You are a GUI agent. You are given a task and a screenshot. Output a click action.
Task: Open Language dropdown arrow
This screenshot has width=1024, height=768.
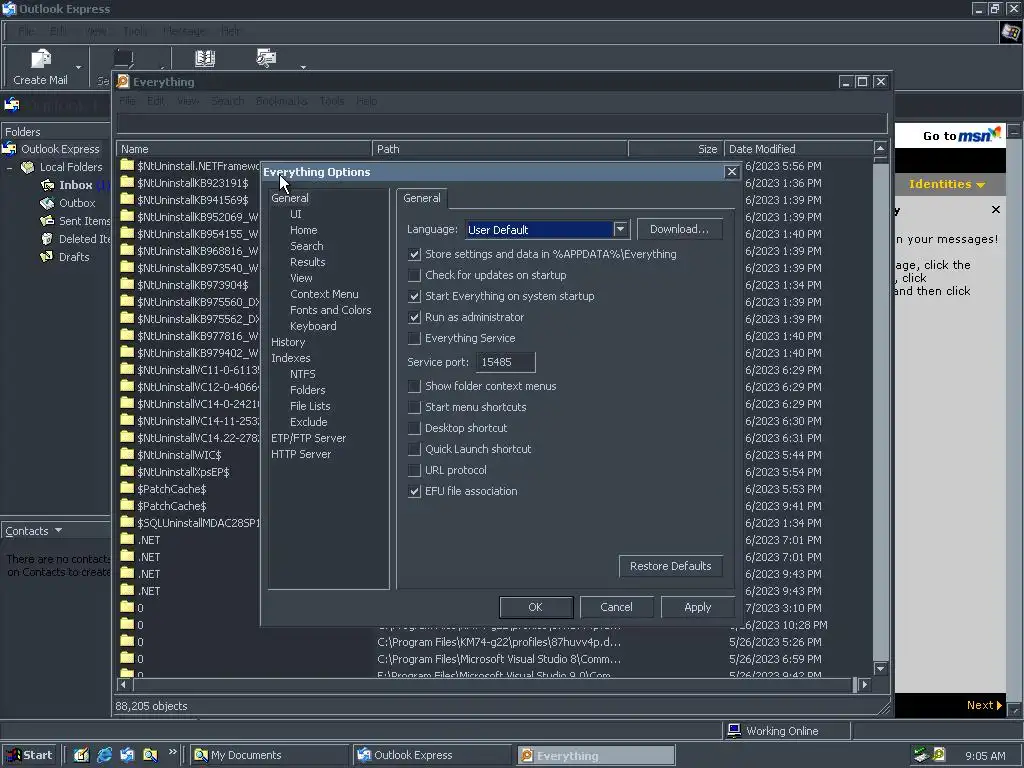coord(620,229)
